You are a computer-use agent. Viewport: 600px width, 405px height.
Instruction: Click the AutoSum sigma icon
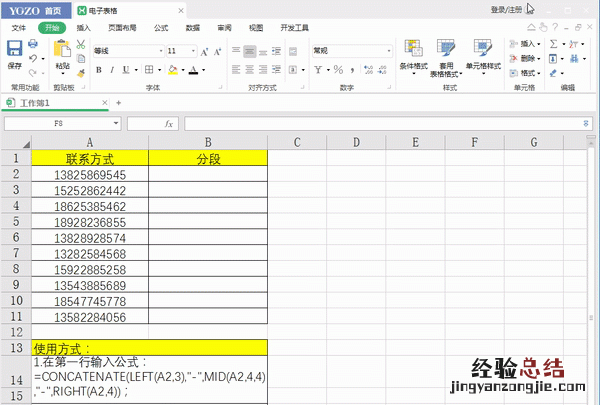(553, 44)
